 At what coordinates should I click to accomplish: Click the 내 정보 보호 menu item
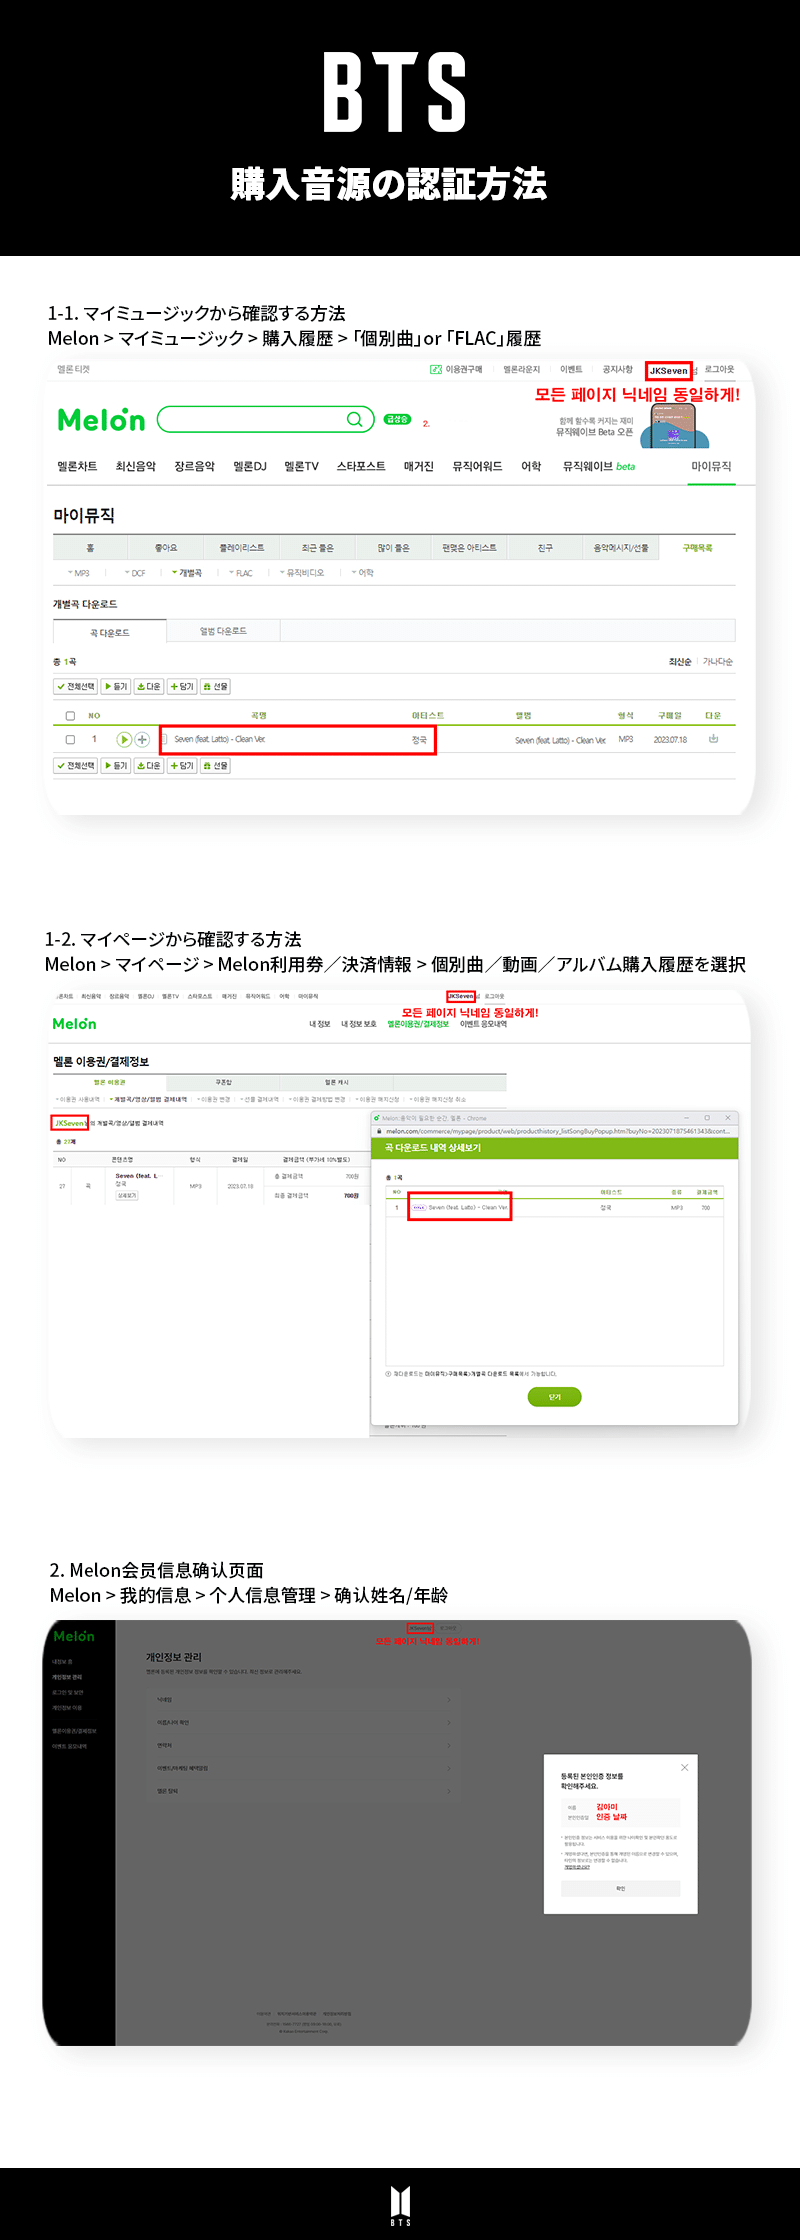(359, 1024)
